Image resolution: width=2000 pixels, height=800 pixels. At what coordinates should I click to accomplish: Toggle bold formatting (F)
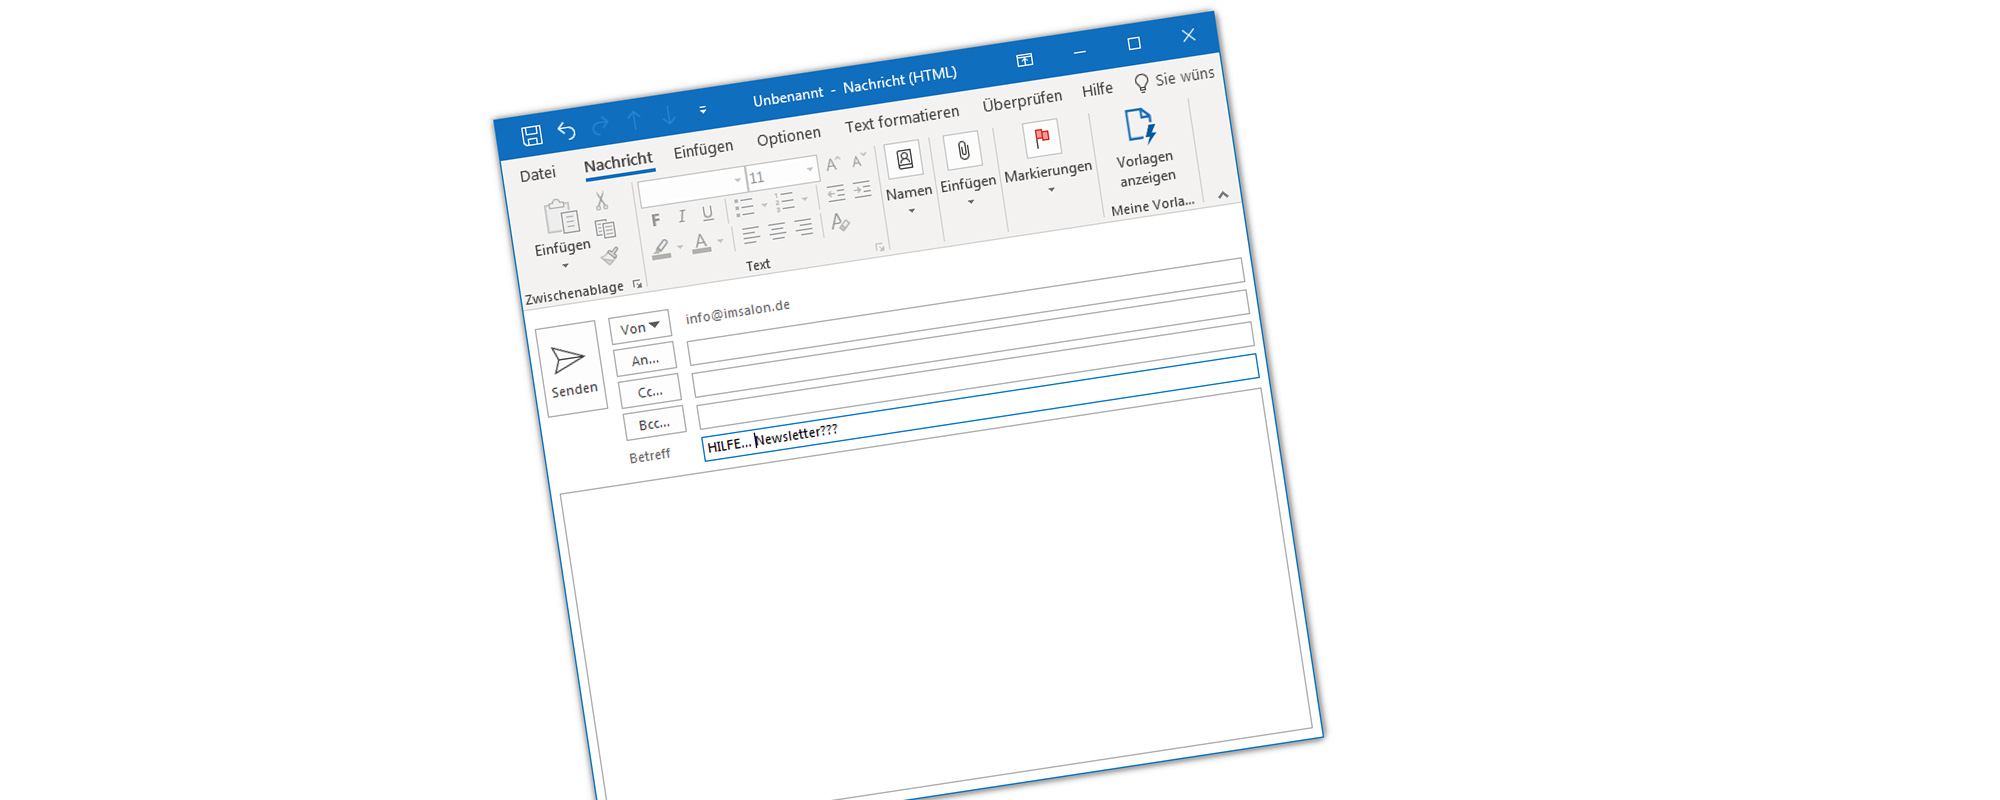pyautogui.click(x=655, y=220)
